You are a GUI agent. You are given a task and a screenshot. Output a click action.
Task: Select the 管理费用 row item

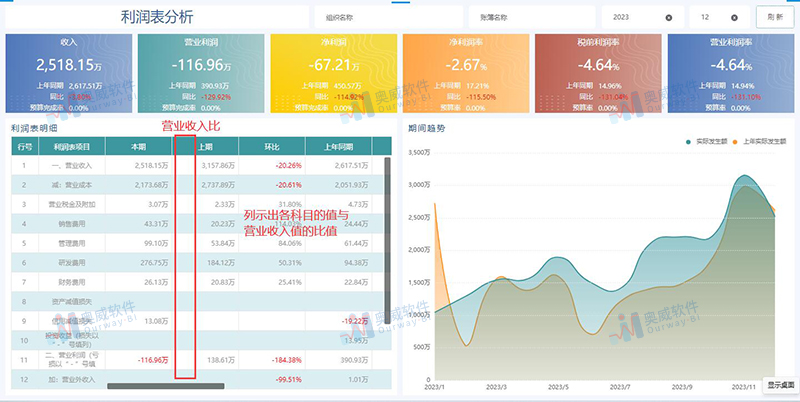point(72,243)
